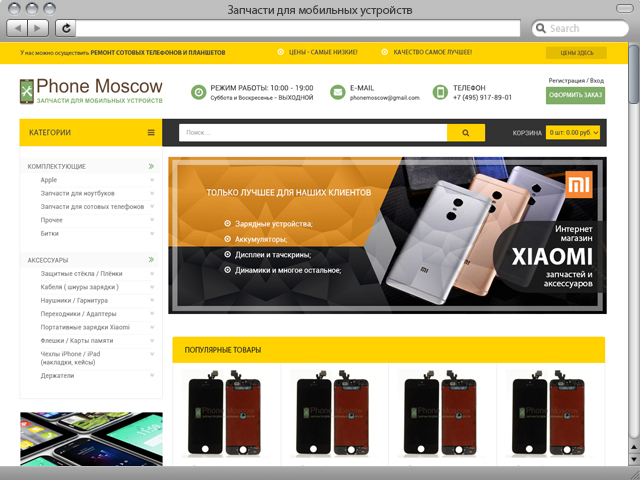
Task: Click the green phone icon by ТЕЛЕФОН
Action: 440,92
